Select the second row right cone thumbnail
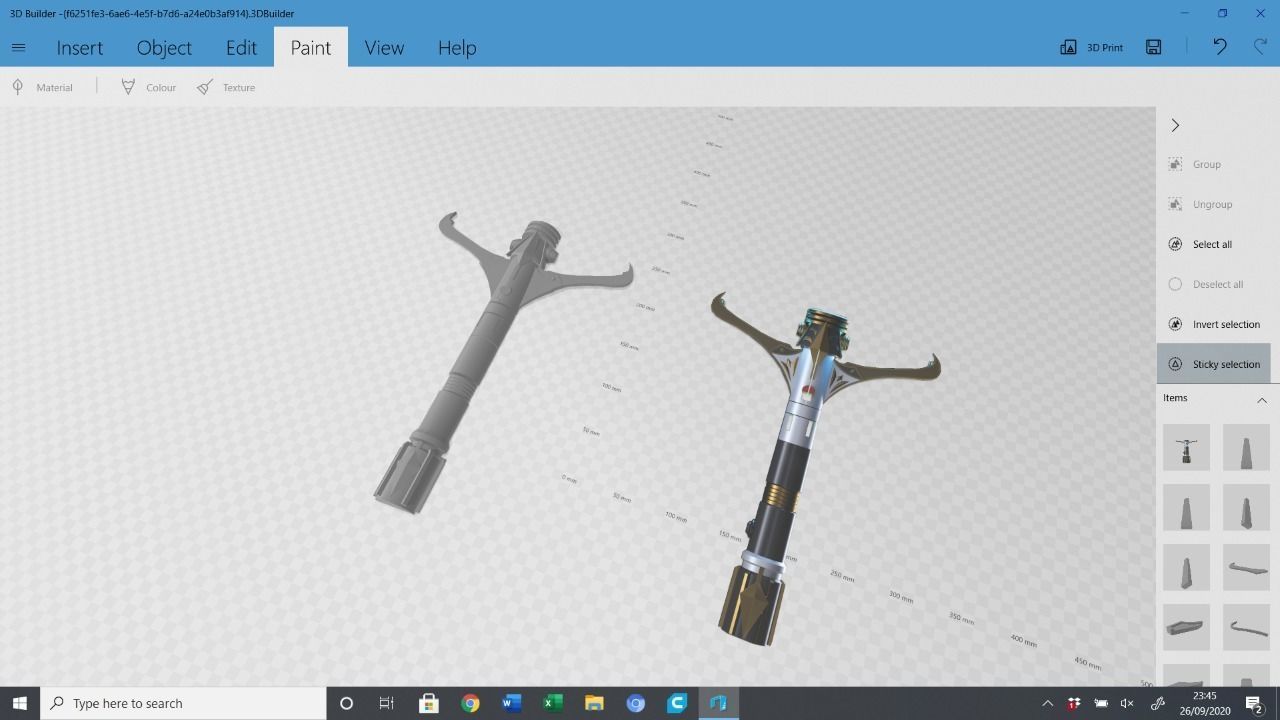The width and height of the screenshot is (1280, 720). tap(1246, 507)
